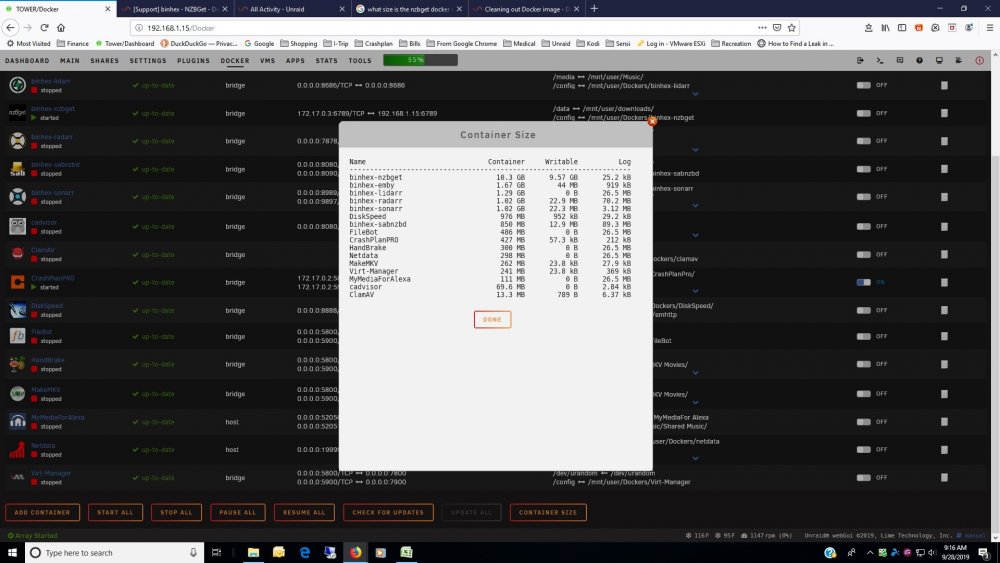1000x563 pixels.
Task: Click the 55% progress bar in header
Action: (420, 60)
